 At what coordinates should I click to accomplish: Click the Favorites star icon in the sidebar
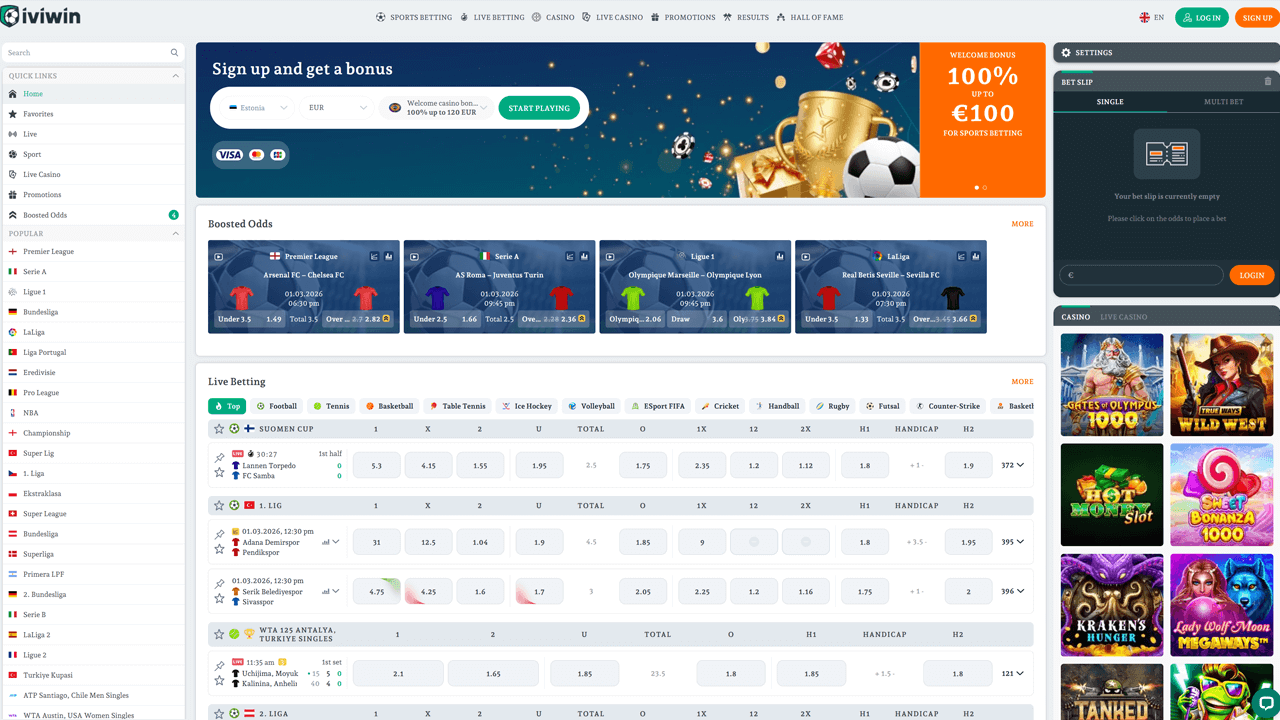tap(13, 114)
